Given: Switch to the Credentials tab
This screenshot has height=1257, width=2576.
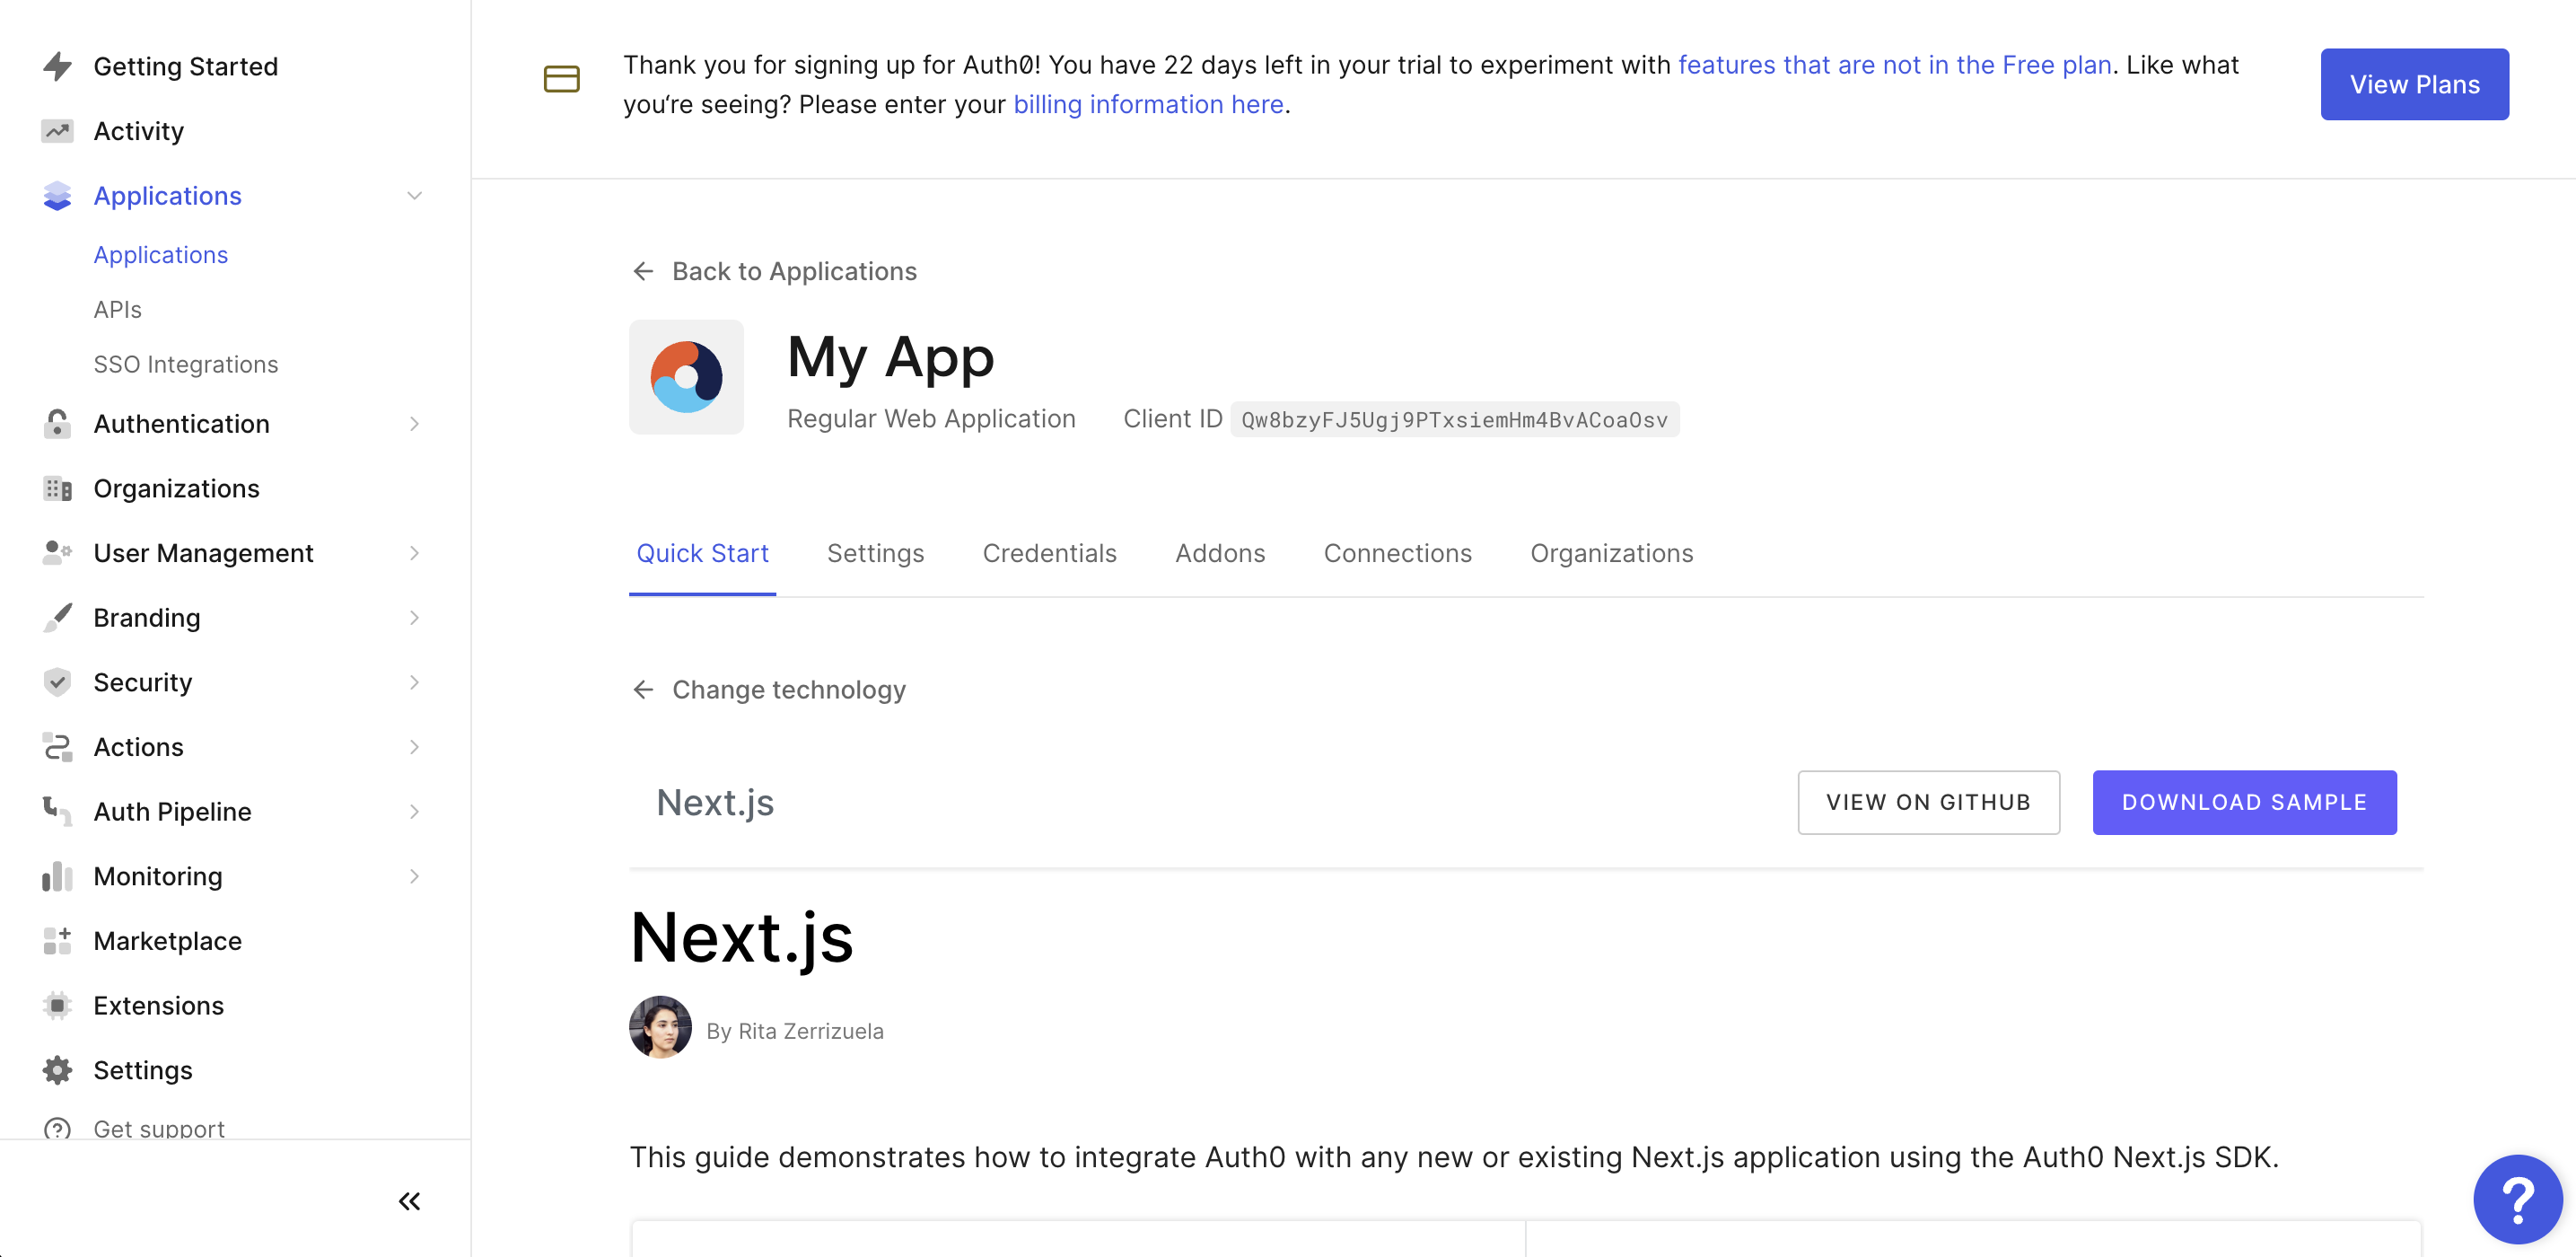Looking at the screenshot, I should 1049,553.
